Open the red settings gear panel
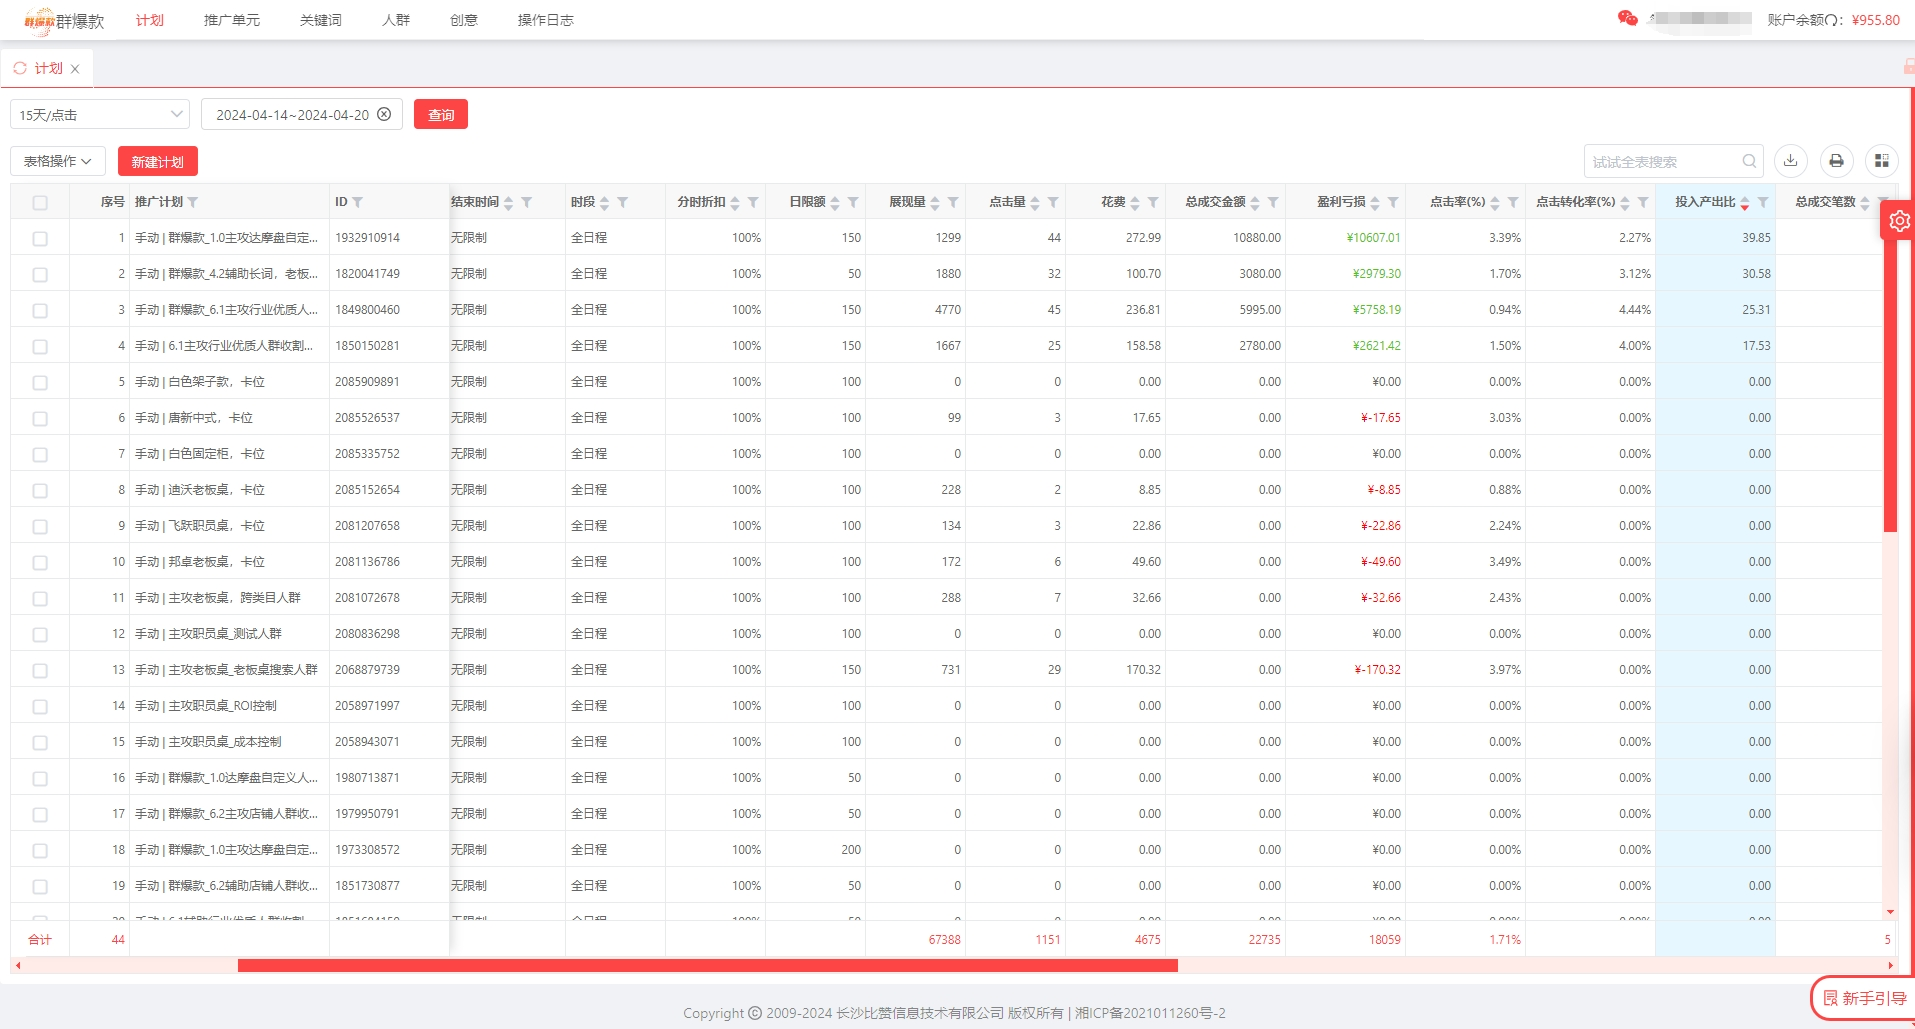This screenshot has width=1915, height=1029. [x=1899, y=221]
